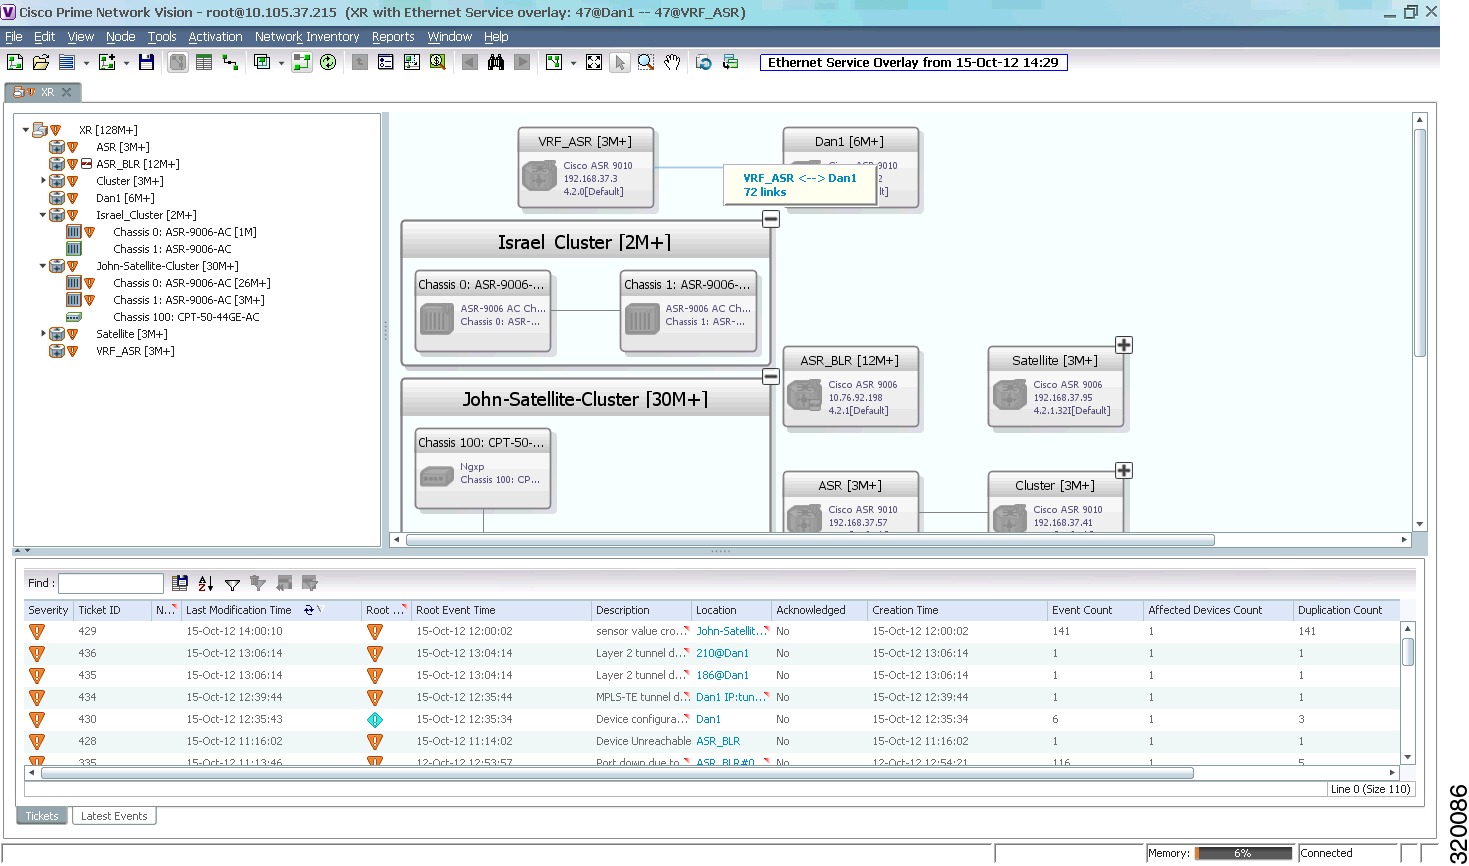Select Chassis 100: CPT-50-44GE-AC tree item
This screenshot has height=866, width=1469.
click(x=186, y=317)
